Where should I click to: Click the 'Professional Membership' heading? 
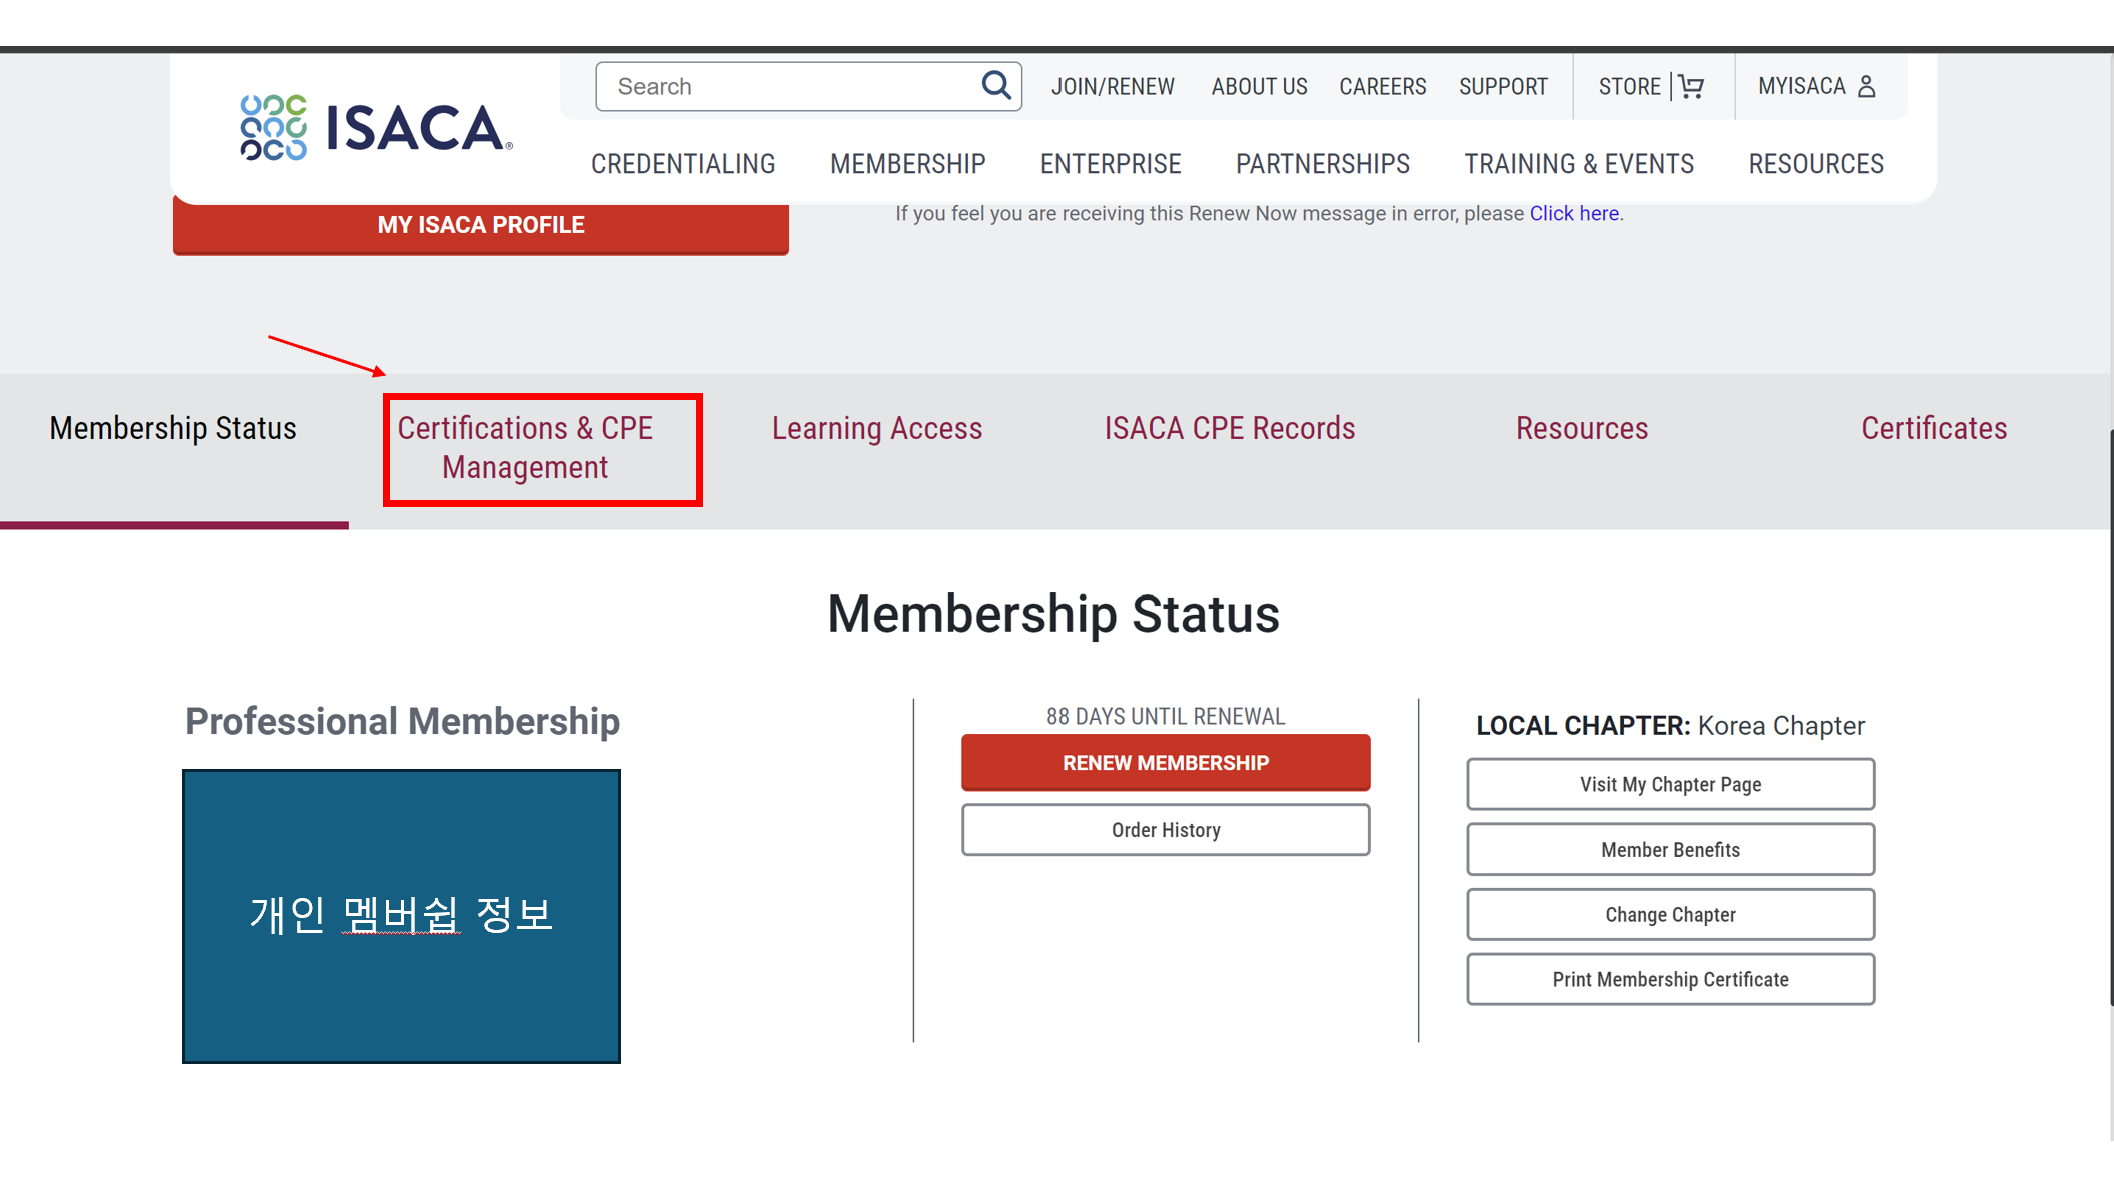(x=402, y=722)
